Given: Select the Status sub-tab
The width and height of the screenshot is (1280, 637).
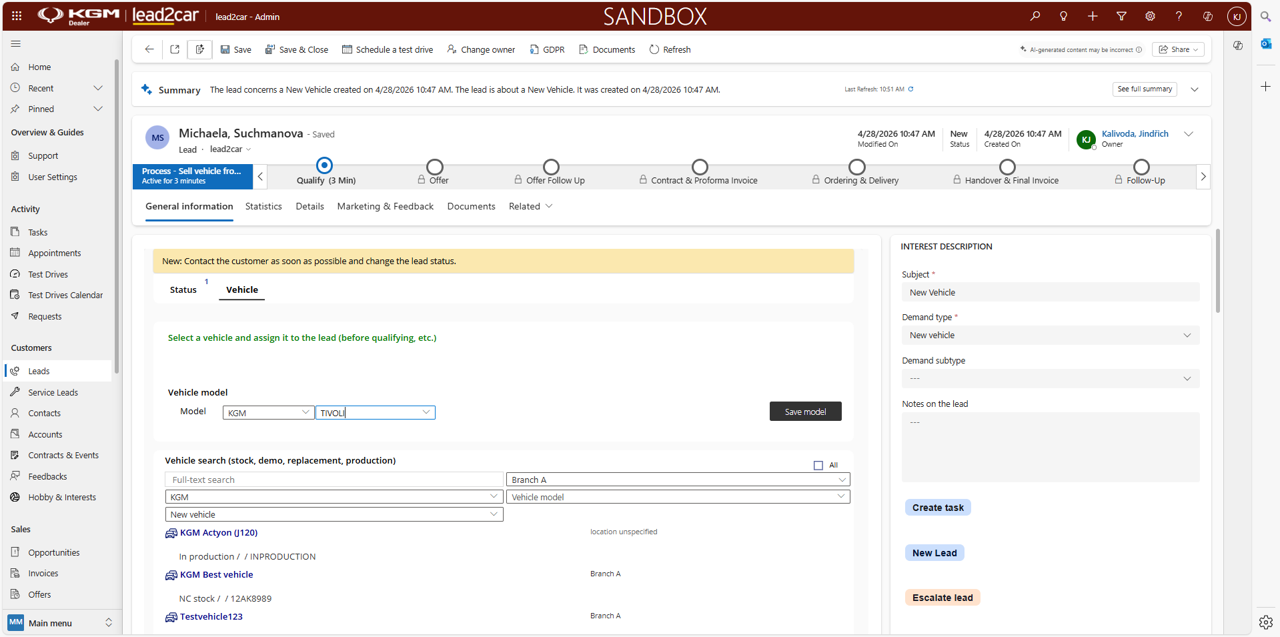Looking at the screenshot, I should pyautogui.click(x=183, y=290).
